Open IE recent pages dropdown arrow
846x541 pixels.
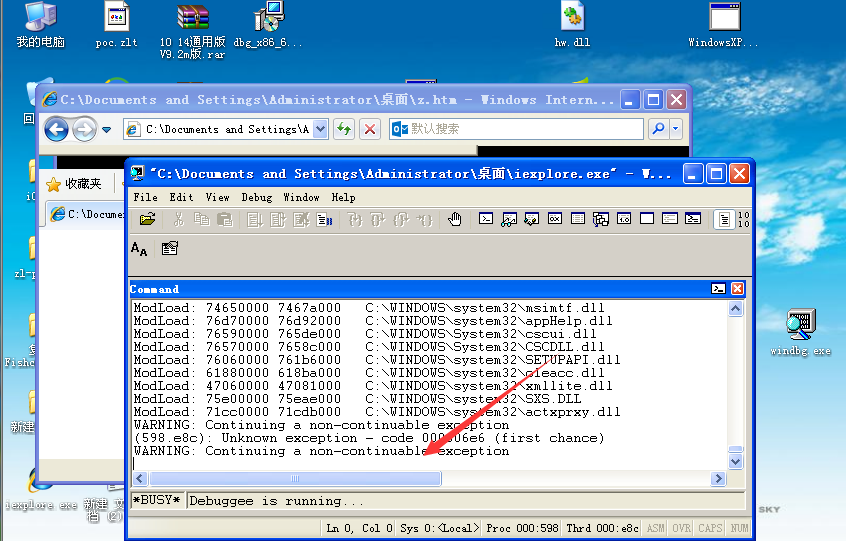(x=106, y=129)
